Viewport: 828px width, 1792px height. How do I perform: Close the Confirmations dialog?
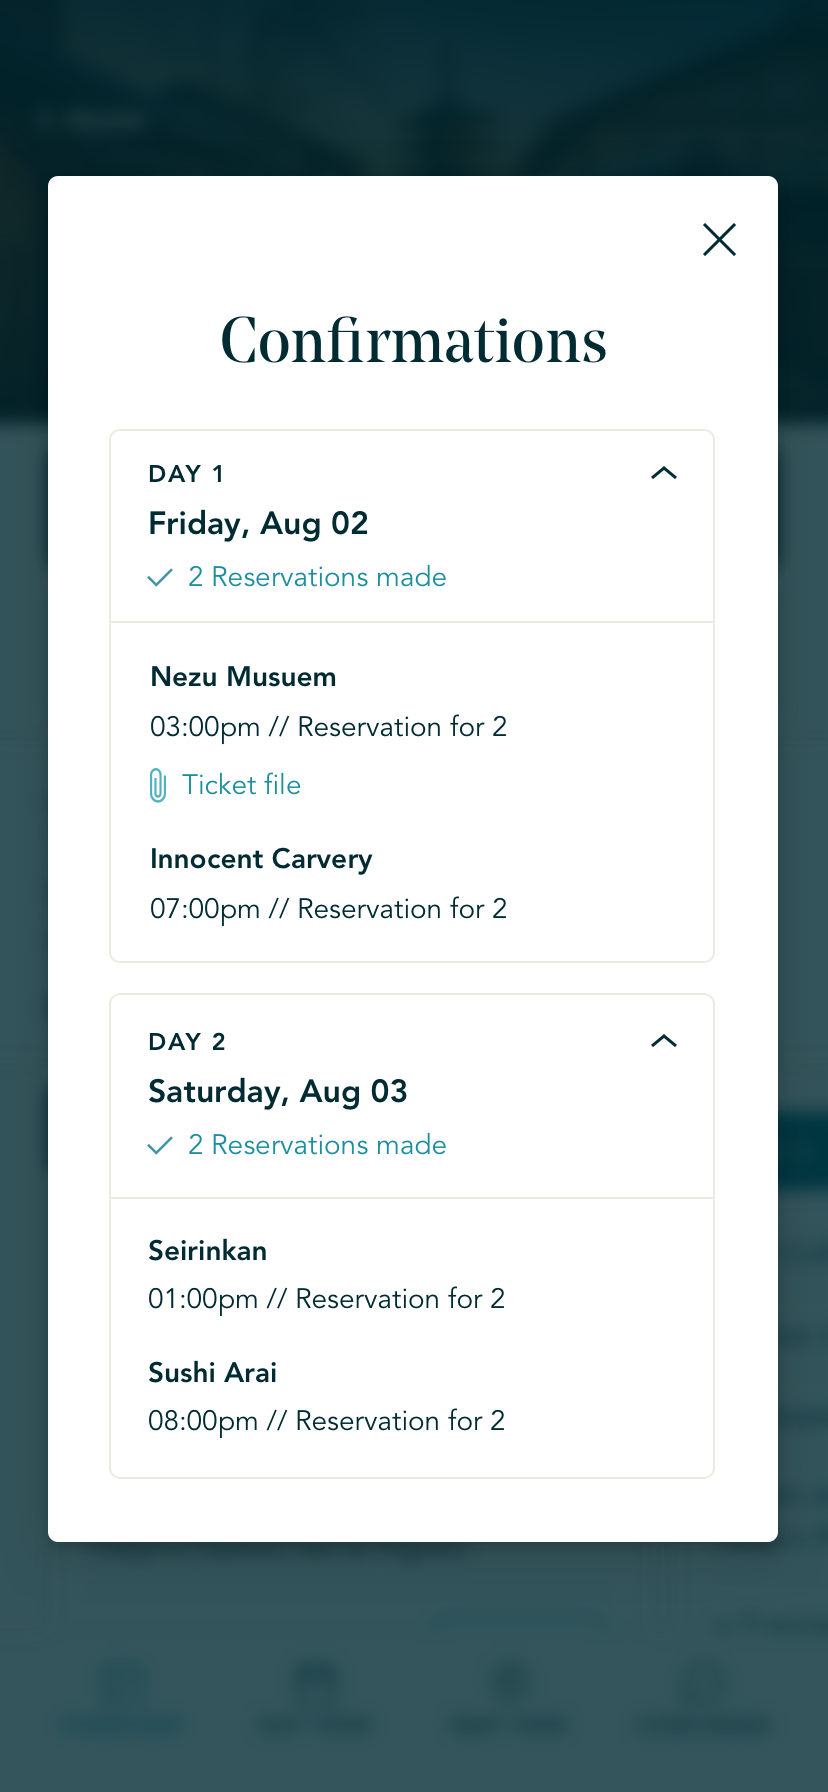[x=719, y=240]
